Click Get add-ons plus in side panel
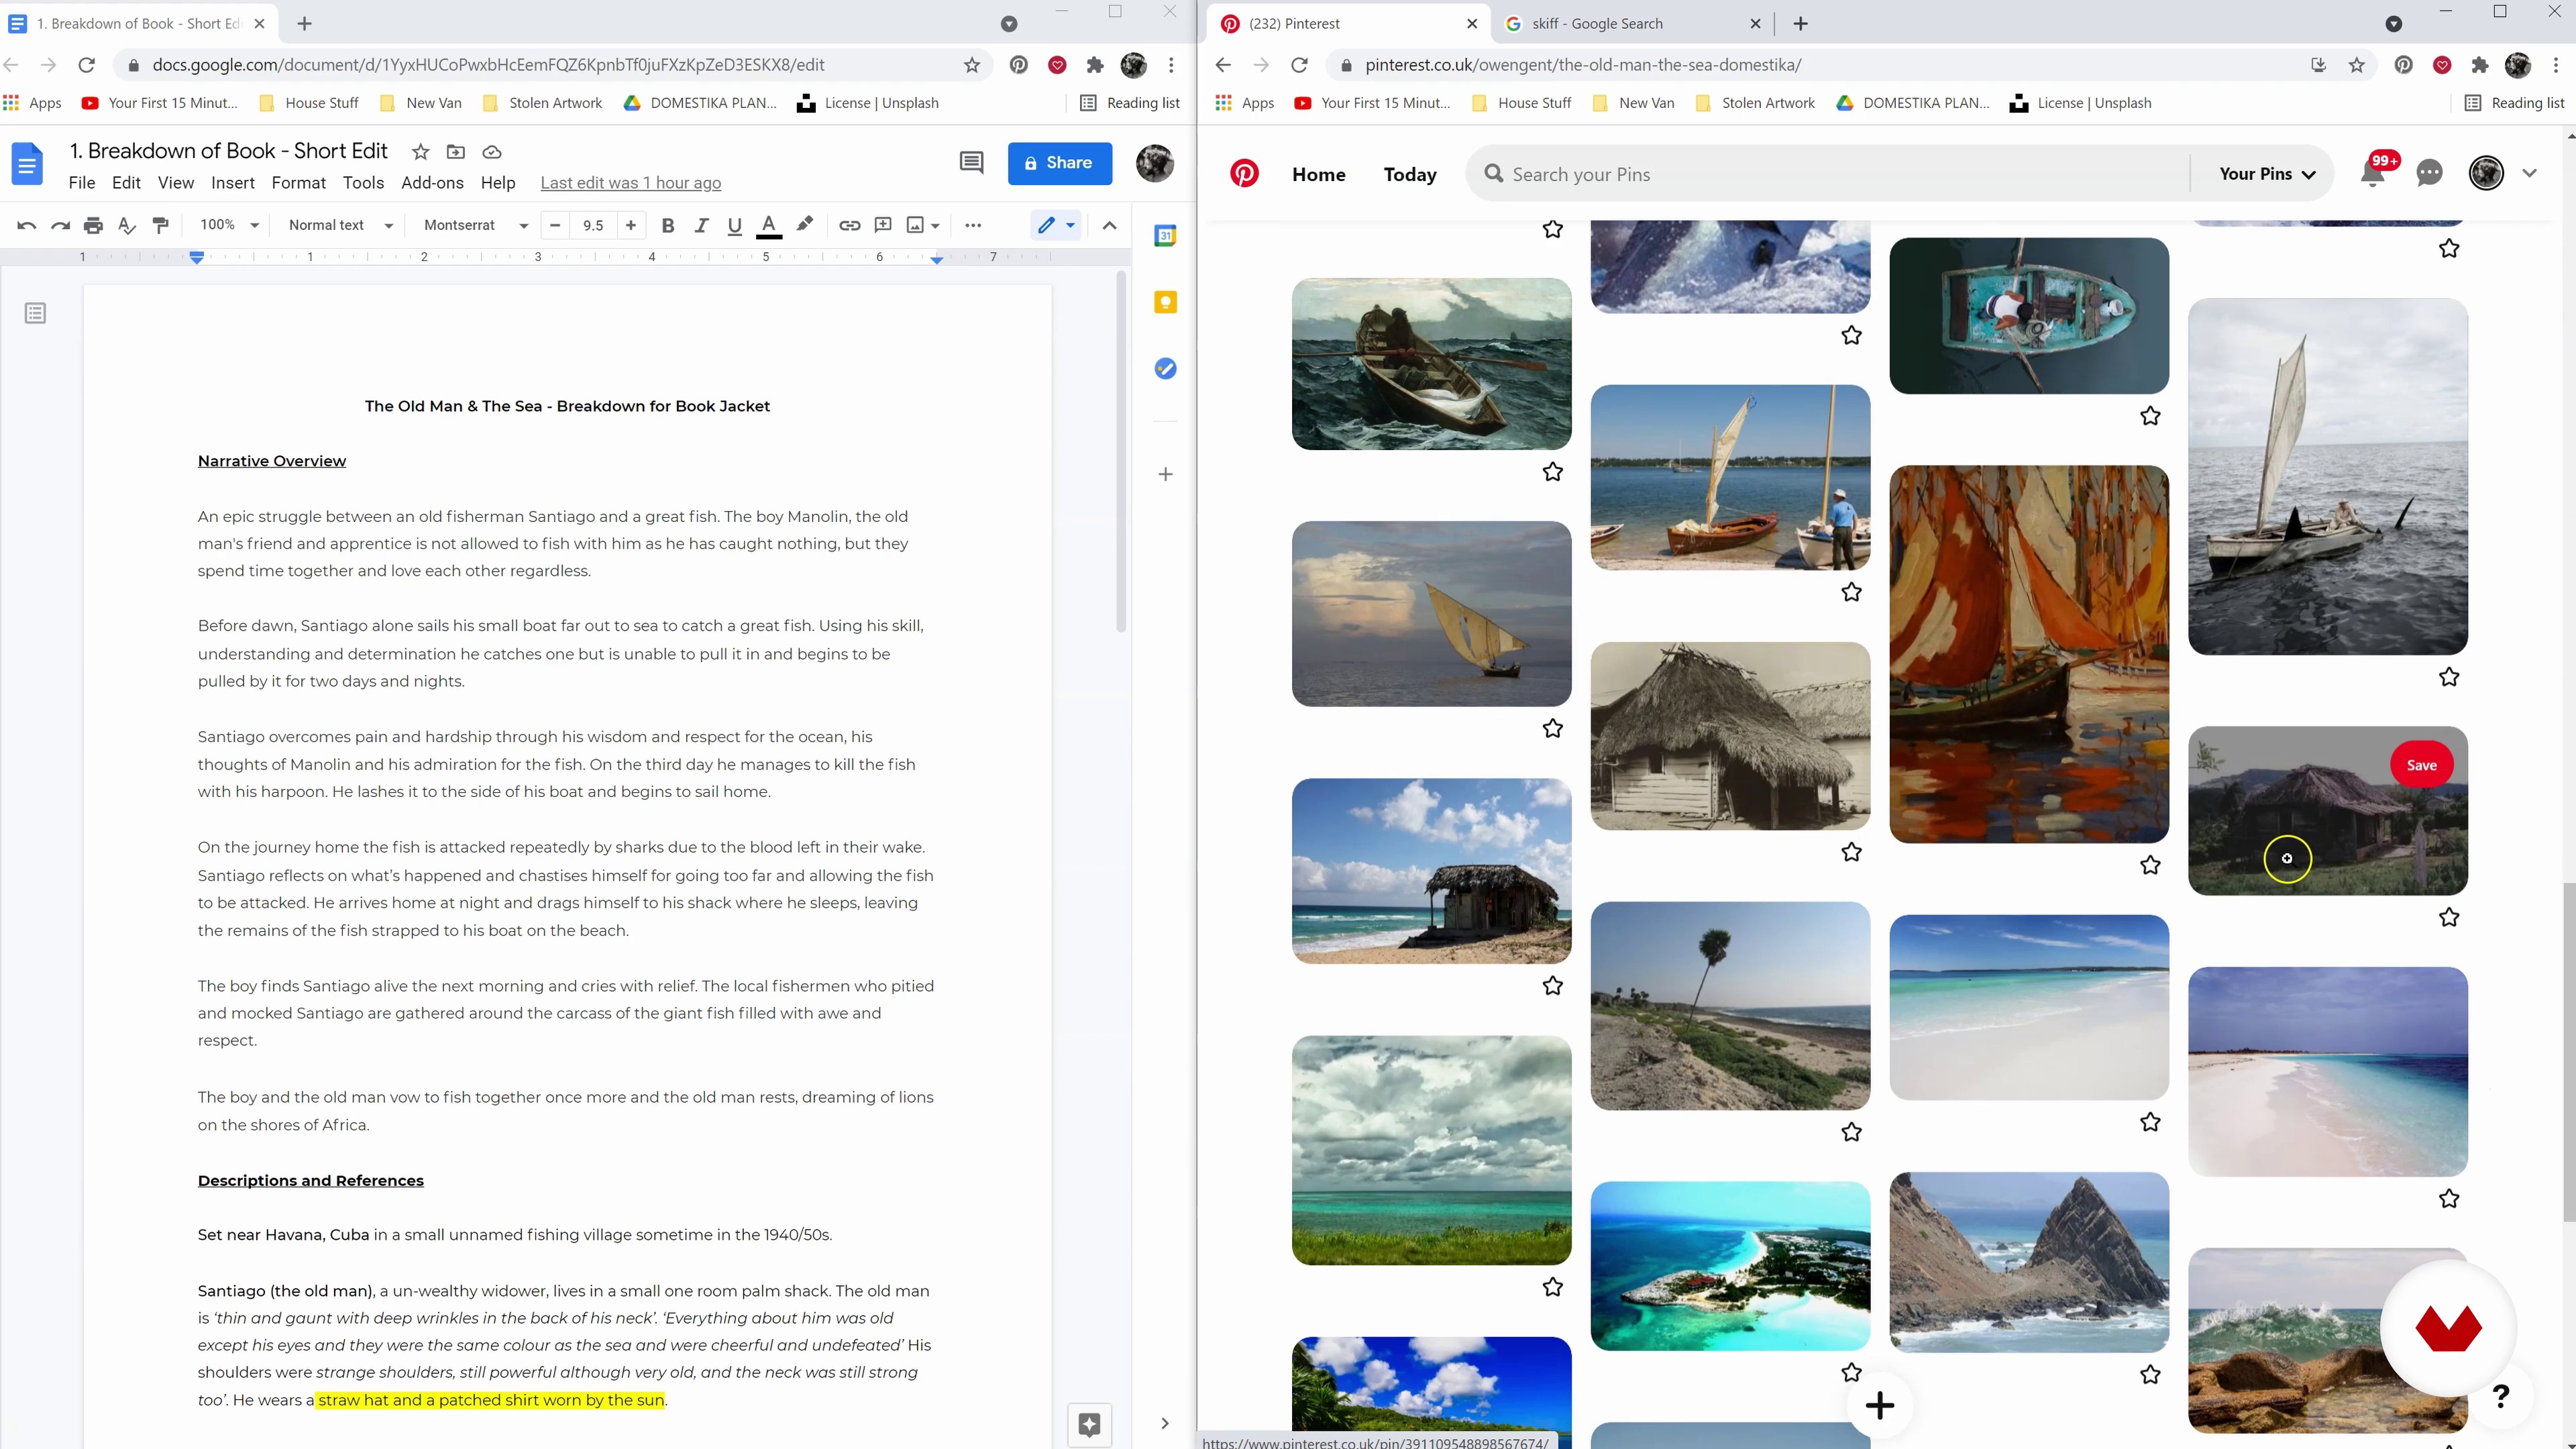 (1165, 474)
